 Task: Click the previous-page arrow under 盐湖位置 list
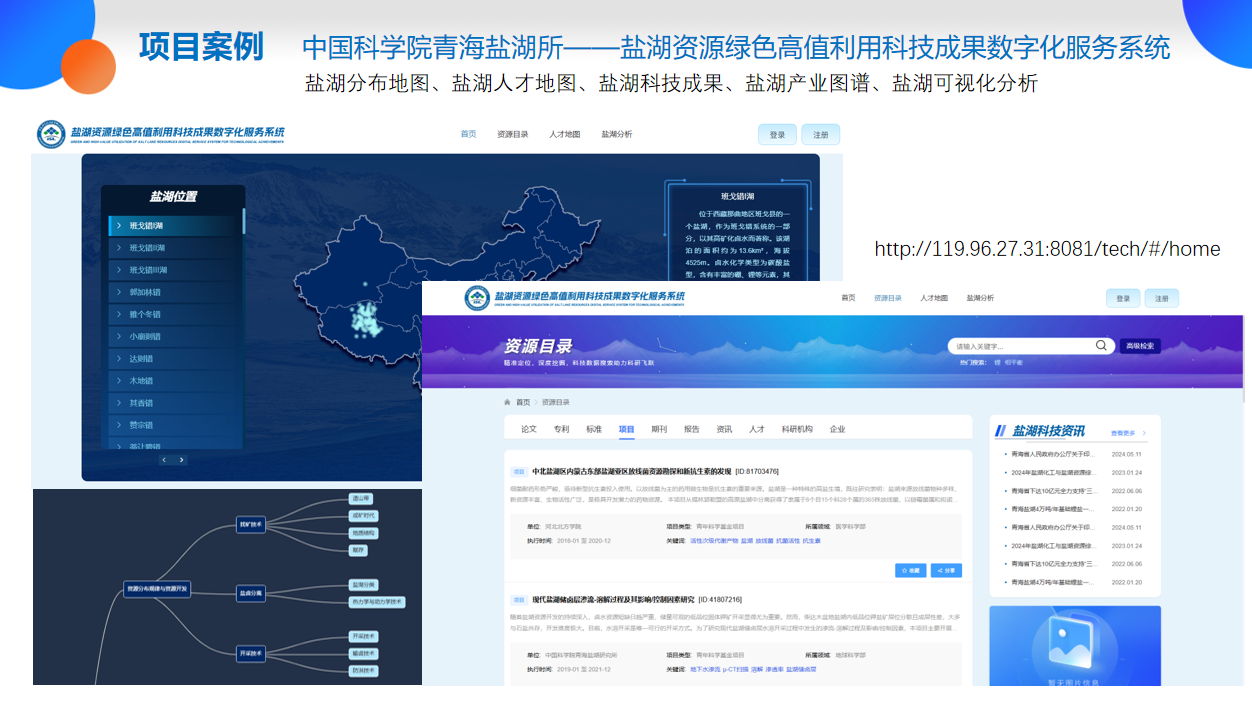165,460
